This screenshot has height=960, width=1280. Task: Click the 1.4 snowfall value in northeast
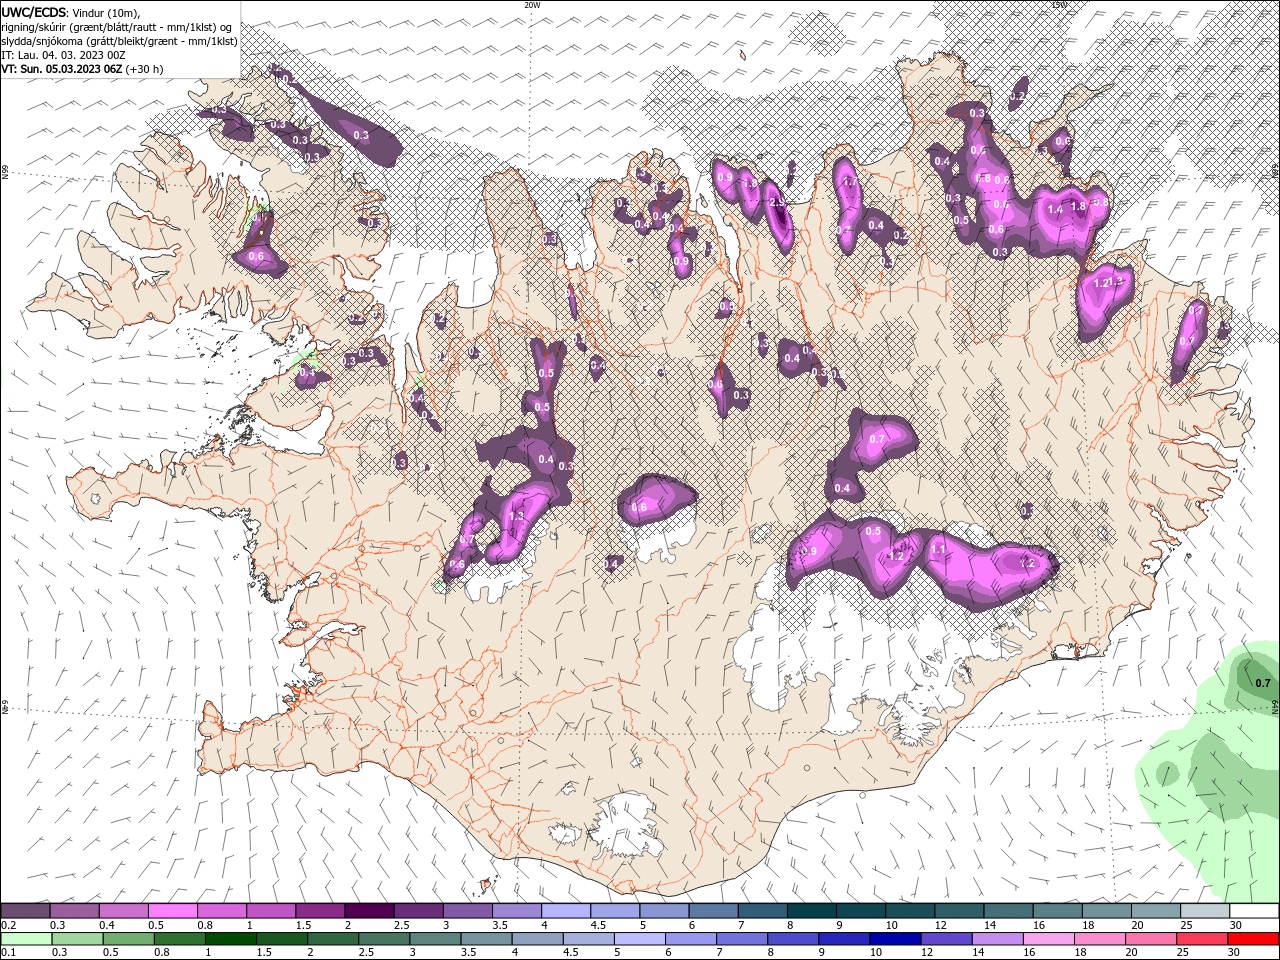[x=1056, y=209]
